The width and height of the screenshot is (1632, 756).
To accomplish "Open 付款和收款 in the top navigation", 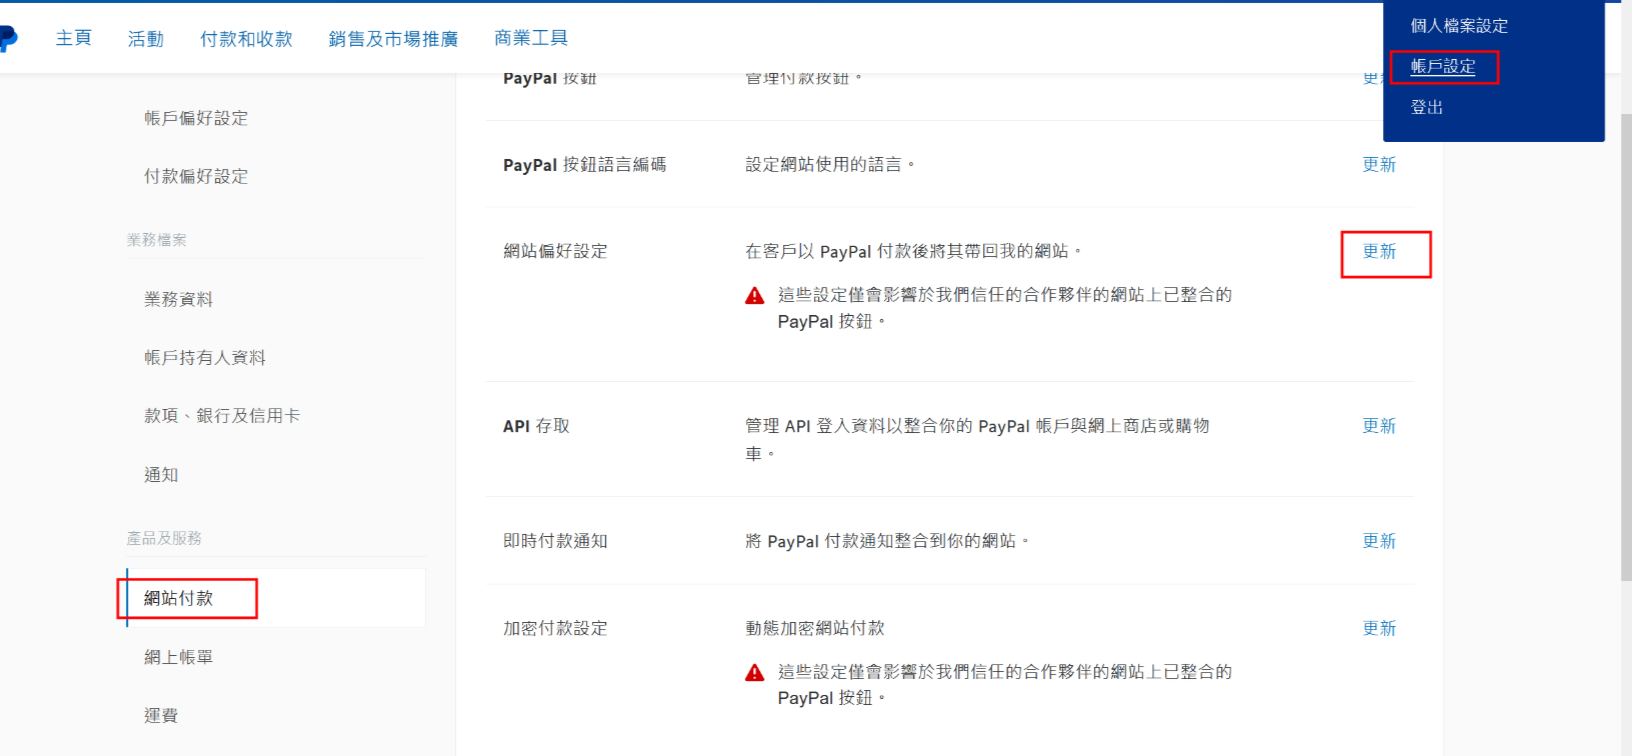I will tap(246, 39).
